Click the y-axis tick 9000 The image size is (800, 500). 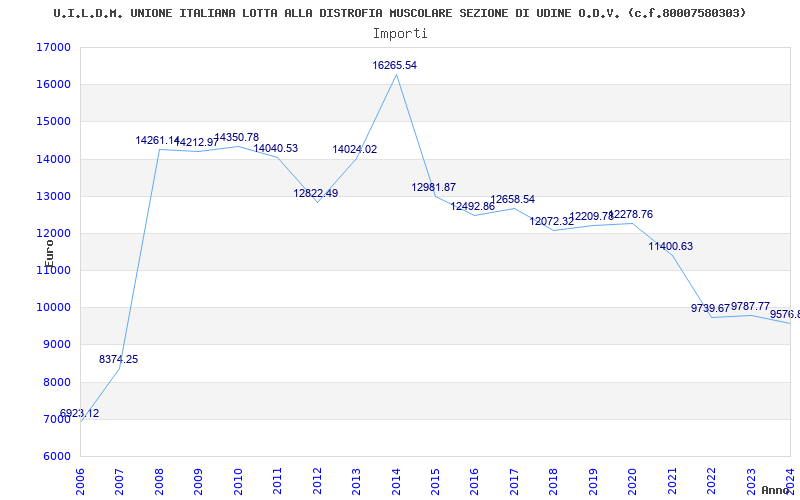coord(56,345)
